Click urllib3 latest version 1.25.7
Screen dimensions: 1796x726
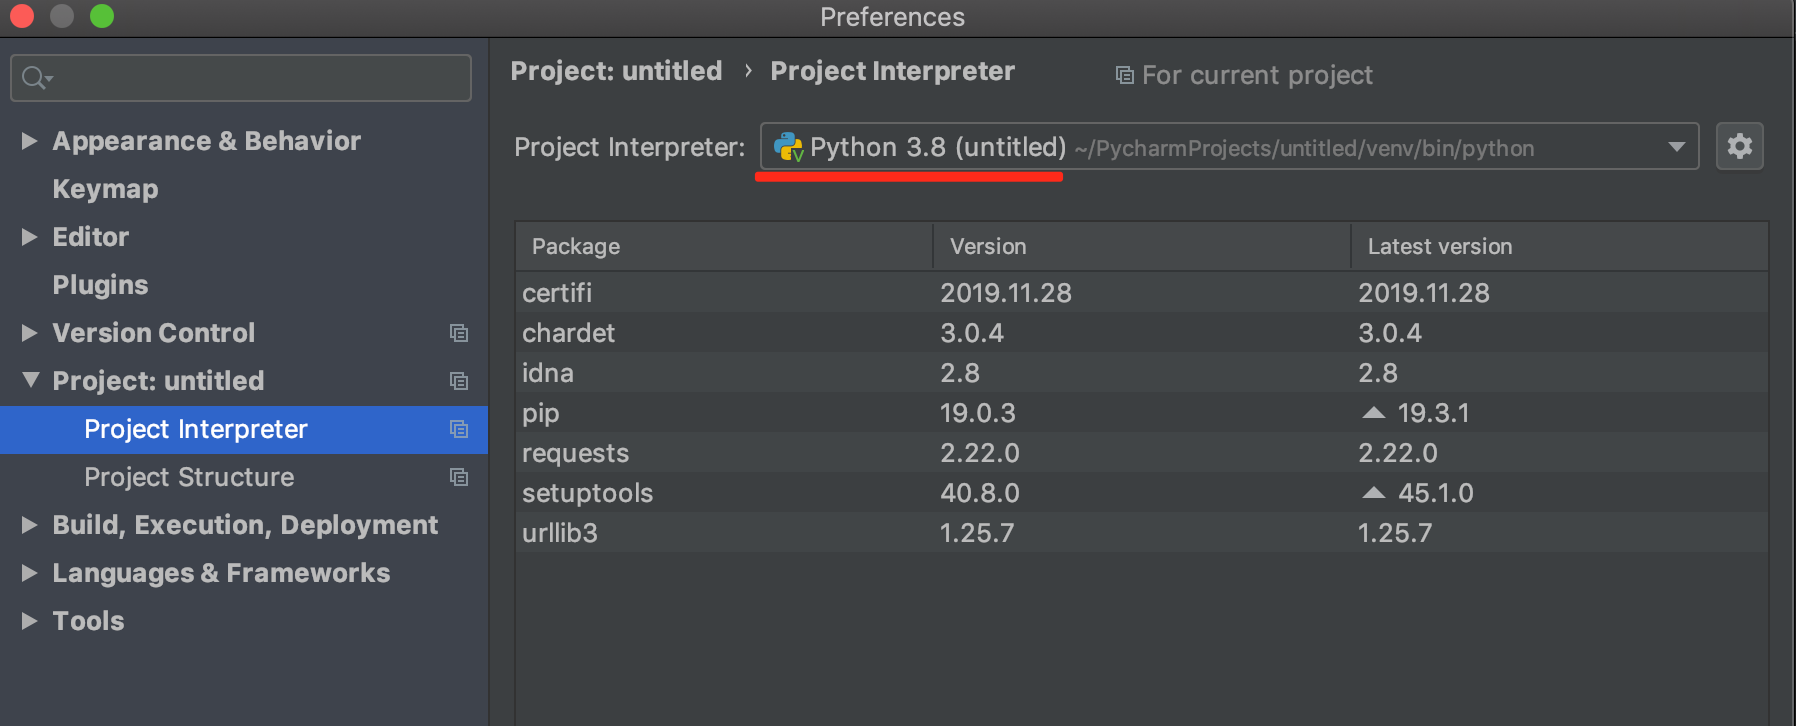pyautogui.click(x=1395, y=533)
